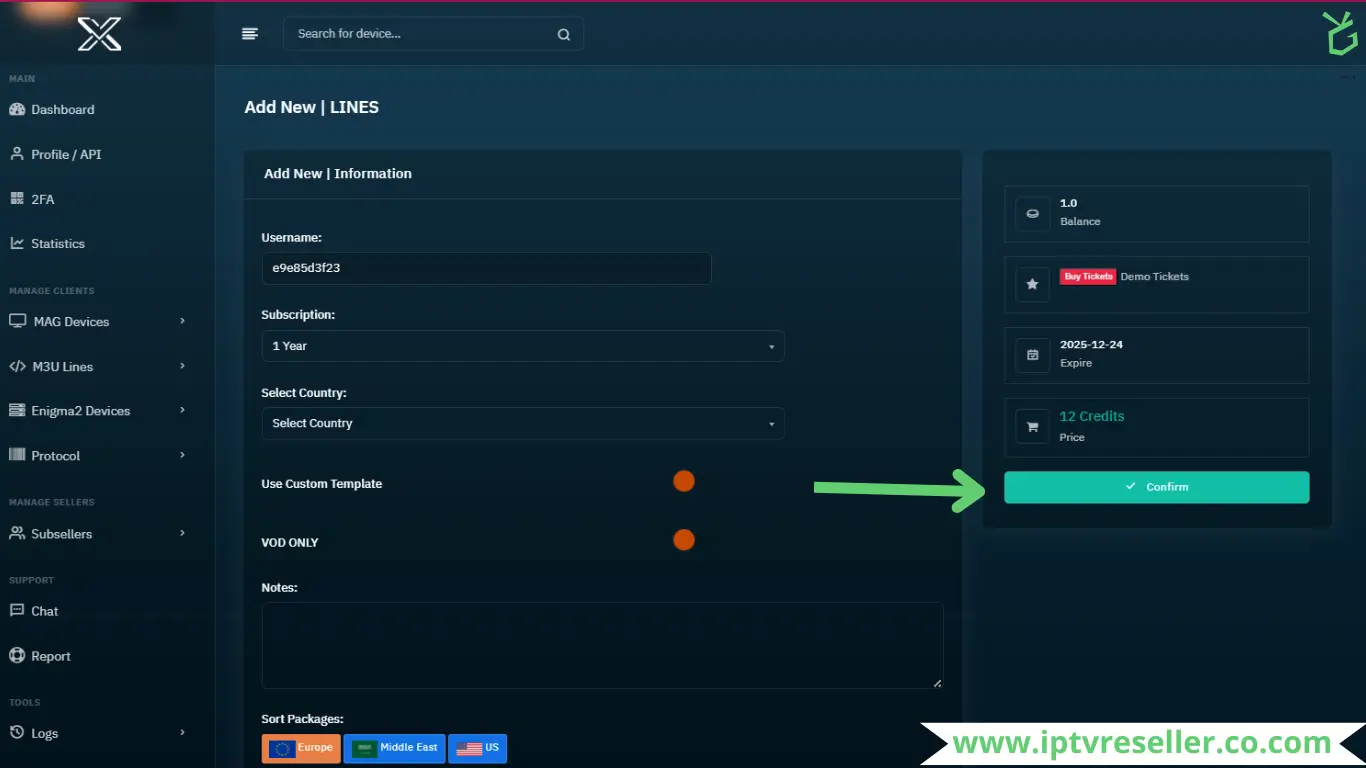Click the search magnifier icon
This screenshot has height=768, width=1366.
[564, 34]
